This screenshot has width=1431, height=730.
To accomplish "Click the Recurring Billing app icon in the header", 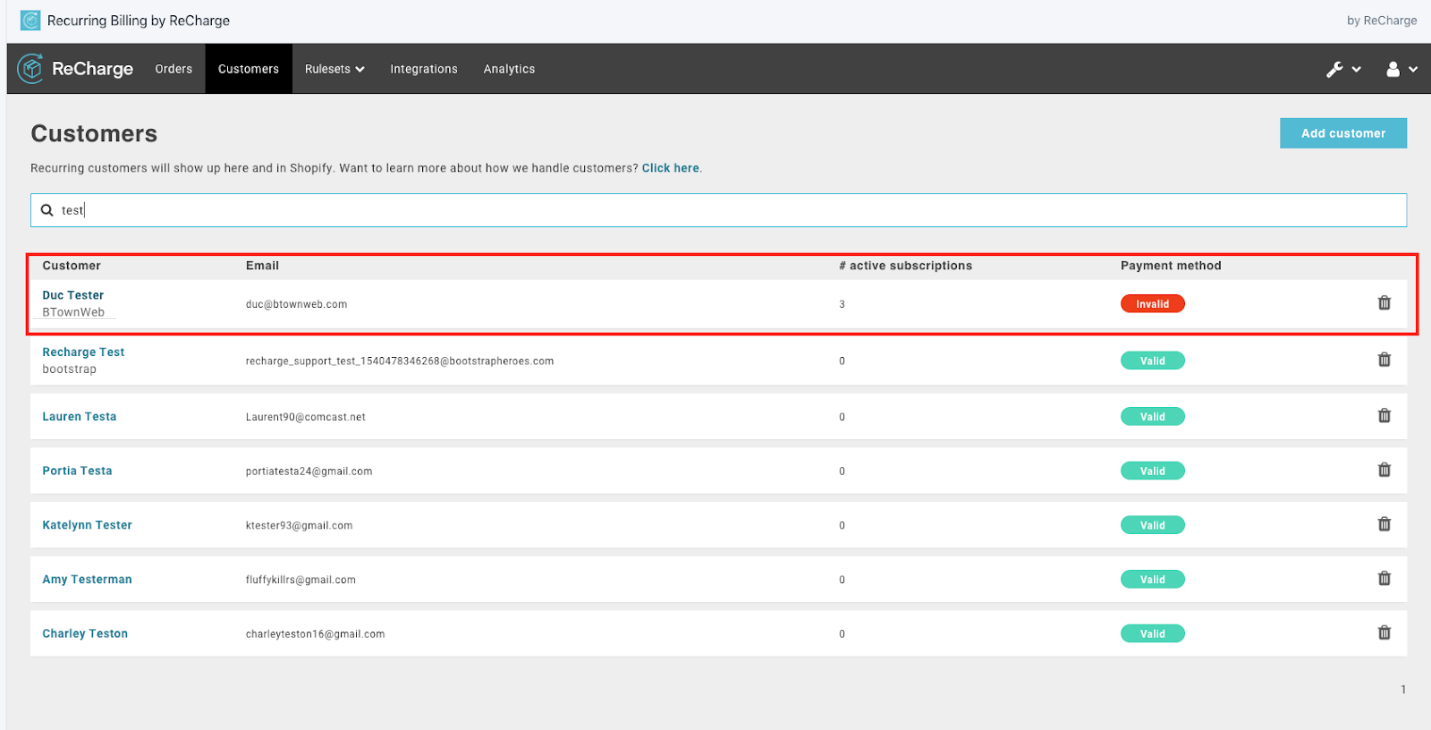I will pyautogui.click(x=31, y=20).
